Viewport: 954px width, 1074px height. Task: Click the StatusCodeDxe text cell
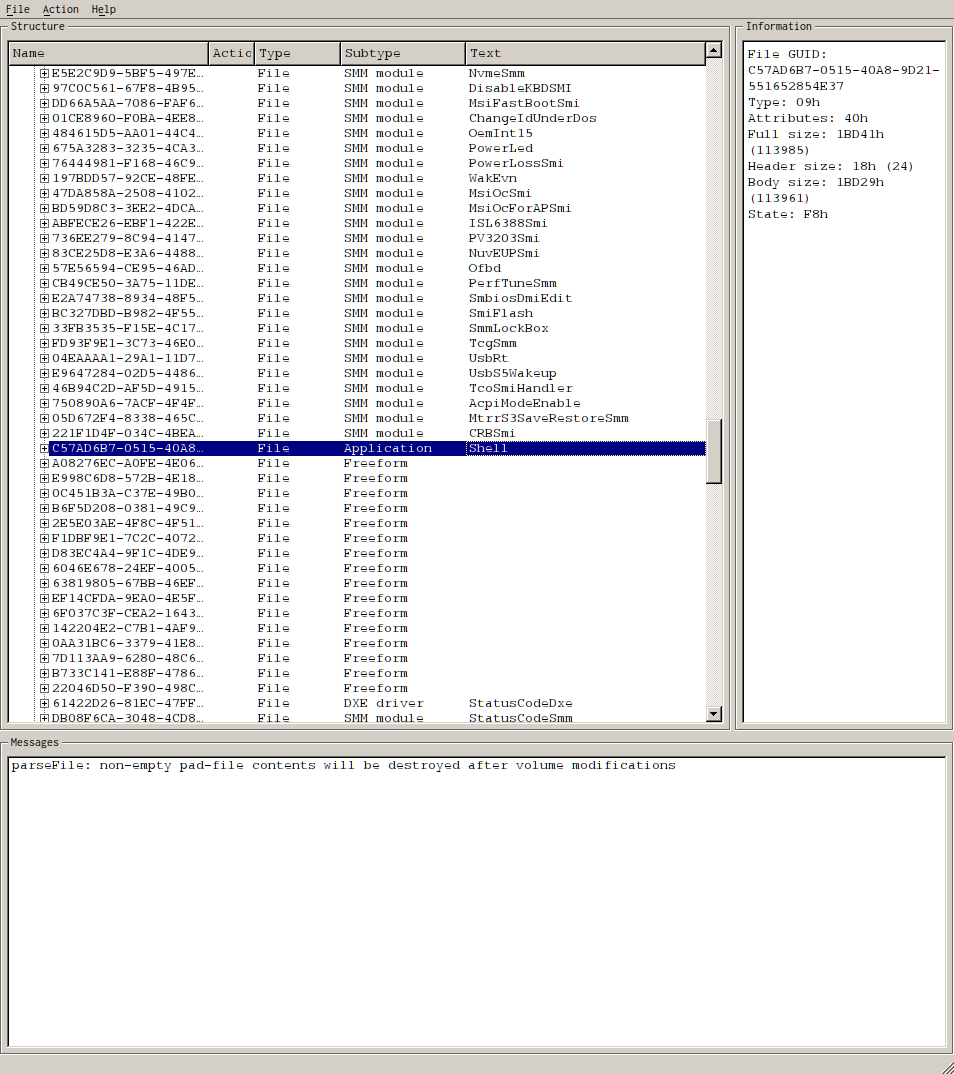(x=520, y=703)
